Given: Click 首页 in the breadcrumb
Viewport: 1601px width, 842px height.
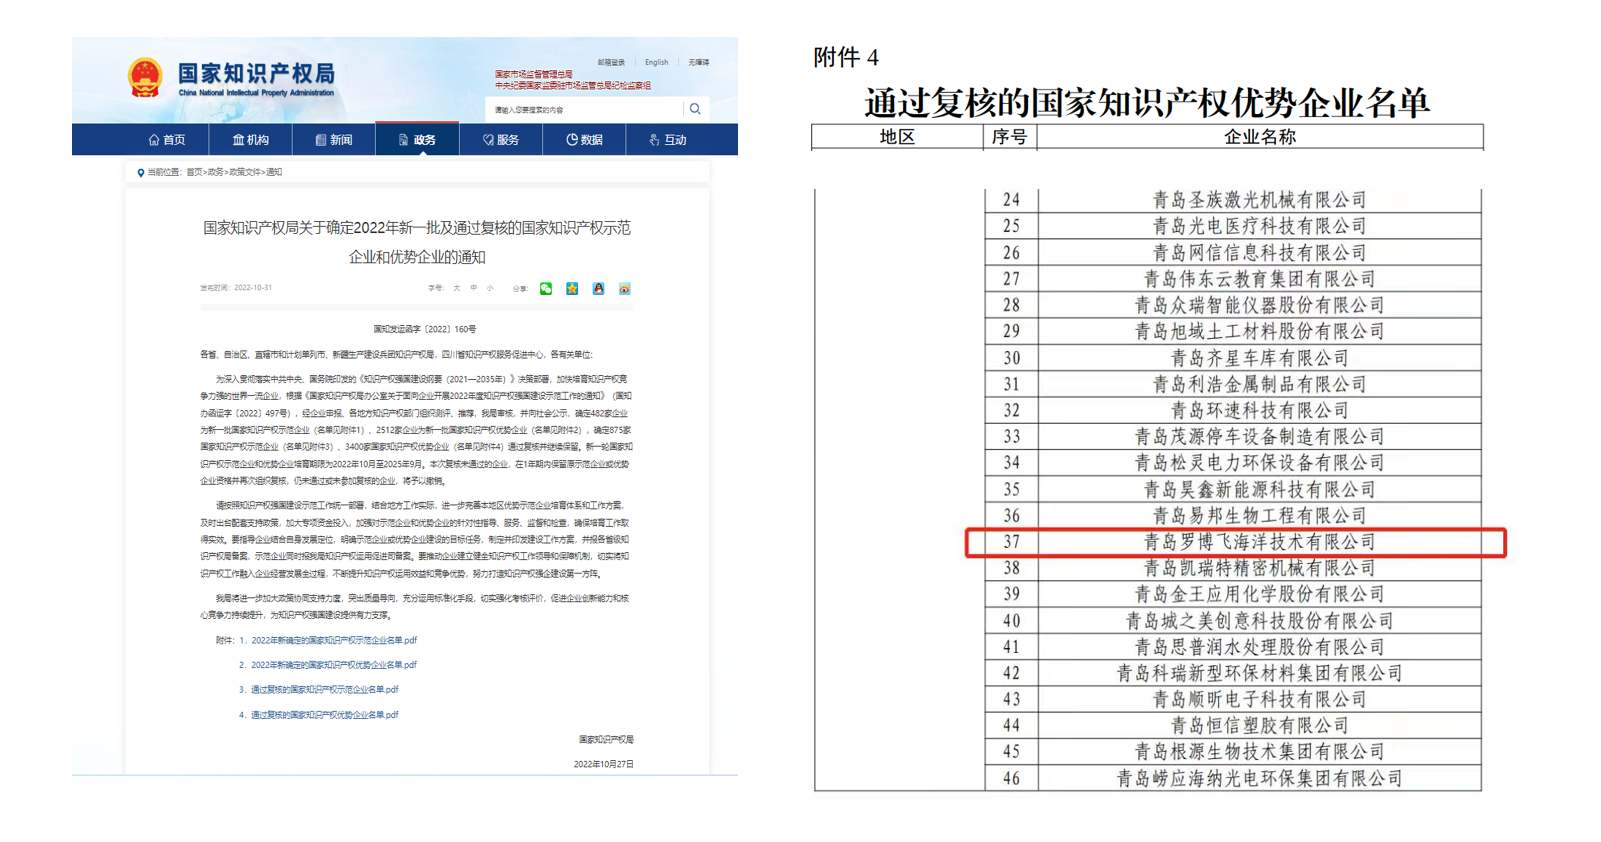Looking at the screenshot, I should 194,172.
